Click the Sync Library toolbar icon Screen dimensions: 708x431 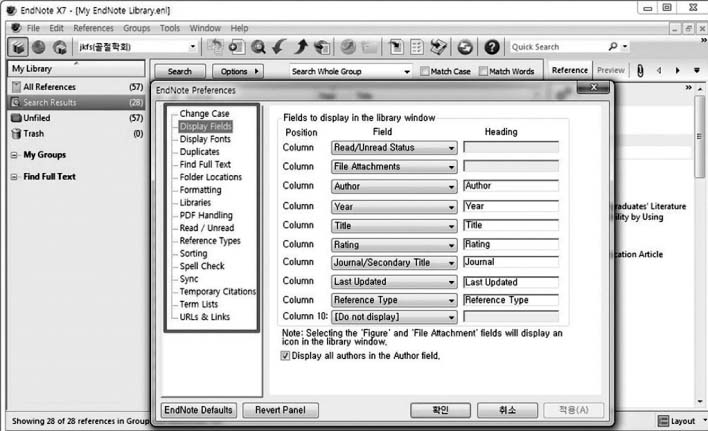point(465,46)
